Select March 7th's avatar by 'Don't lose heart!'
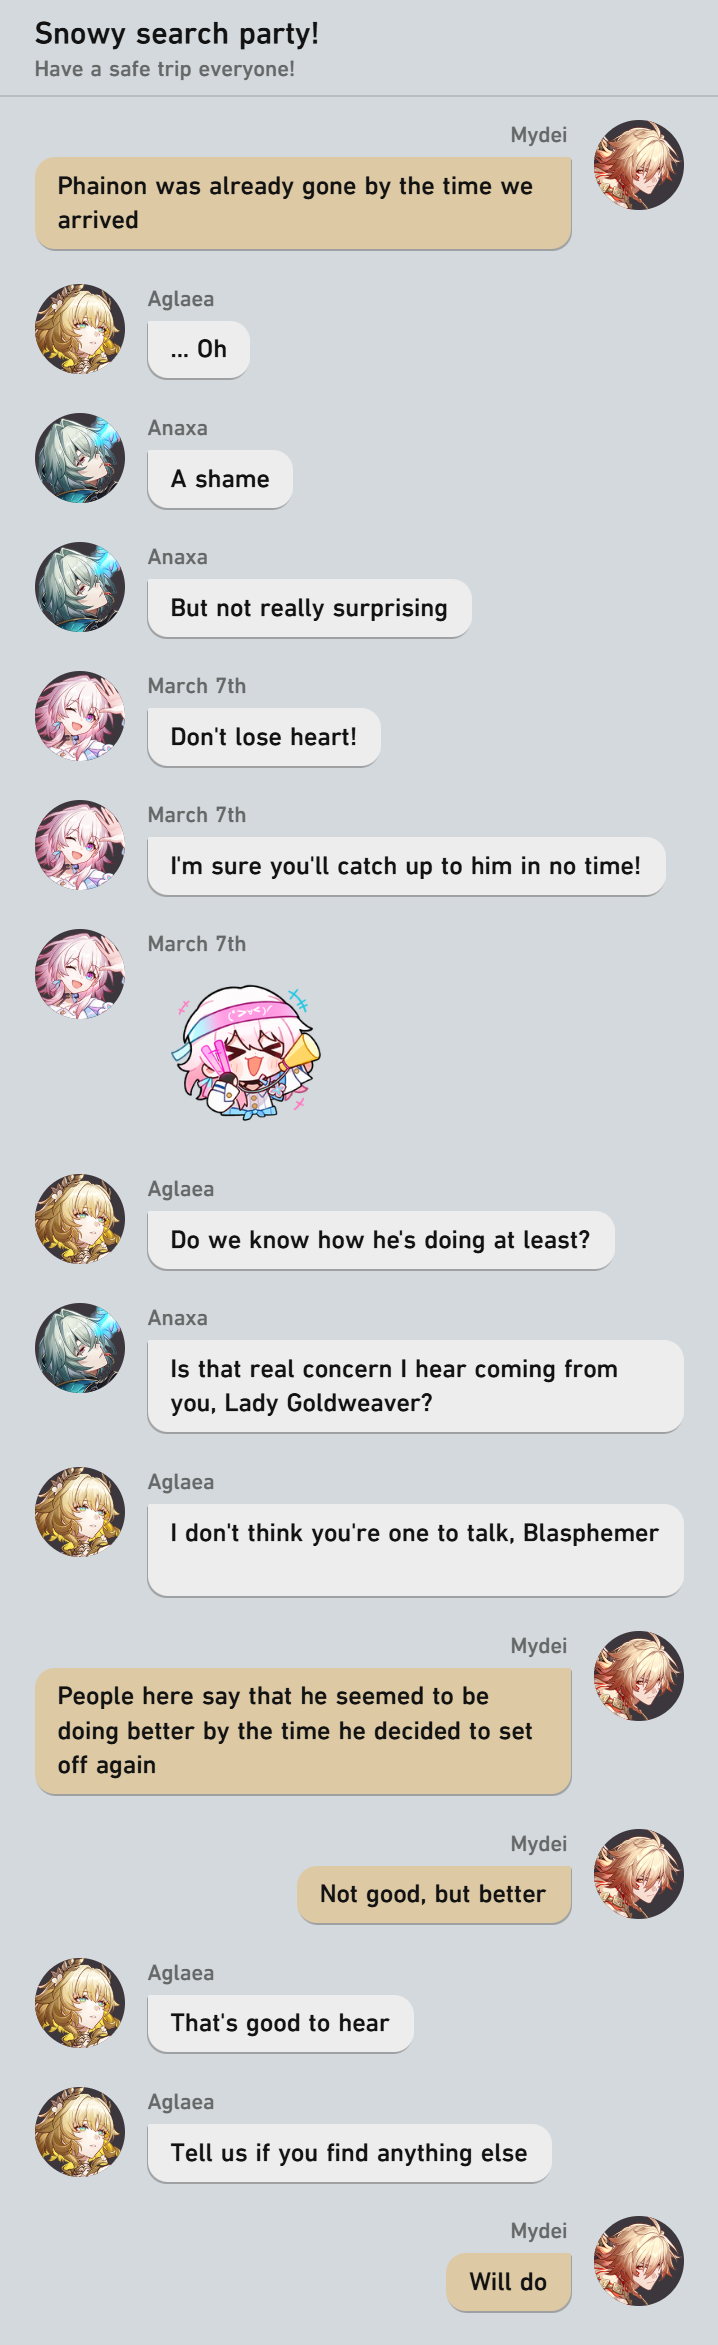Screen dimensions: 718x2345 point(80,716)
